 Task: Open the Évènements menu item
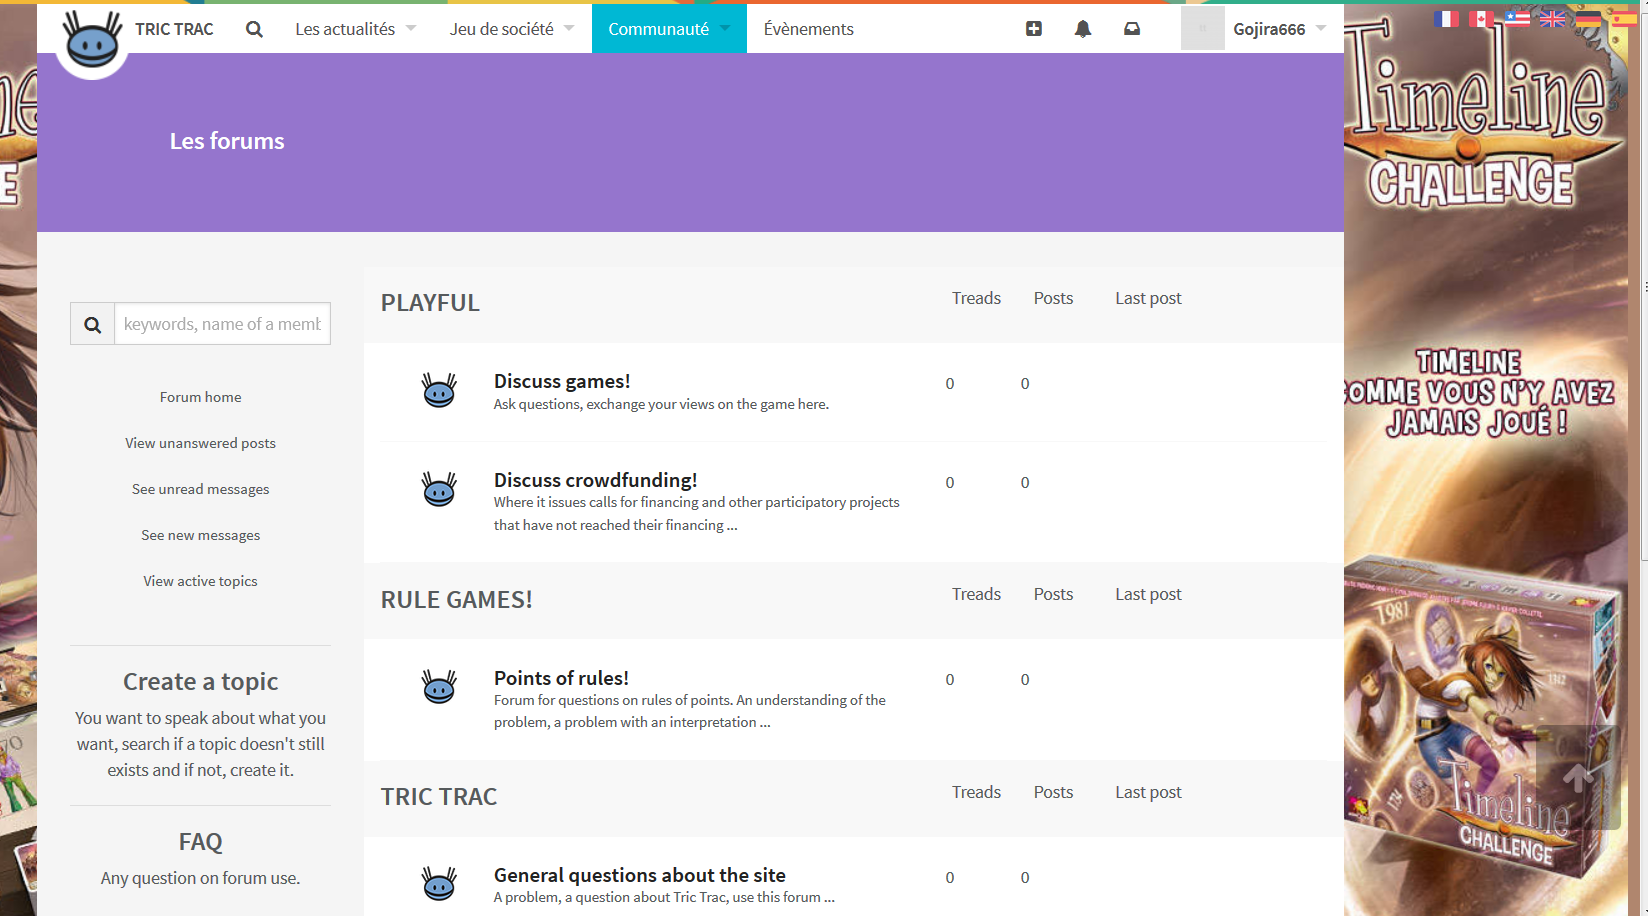809,29
